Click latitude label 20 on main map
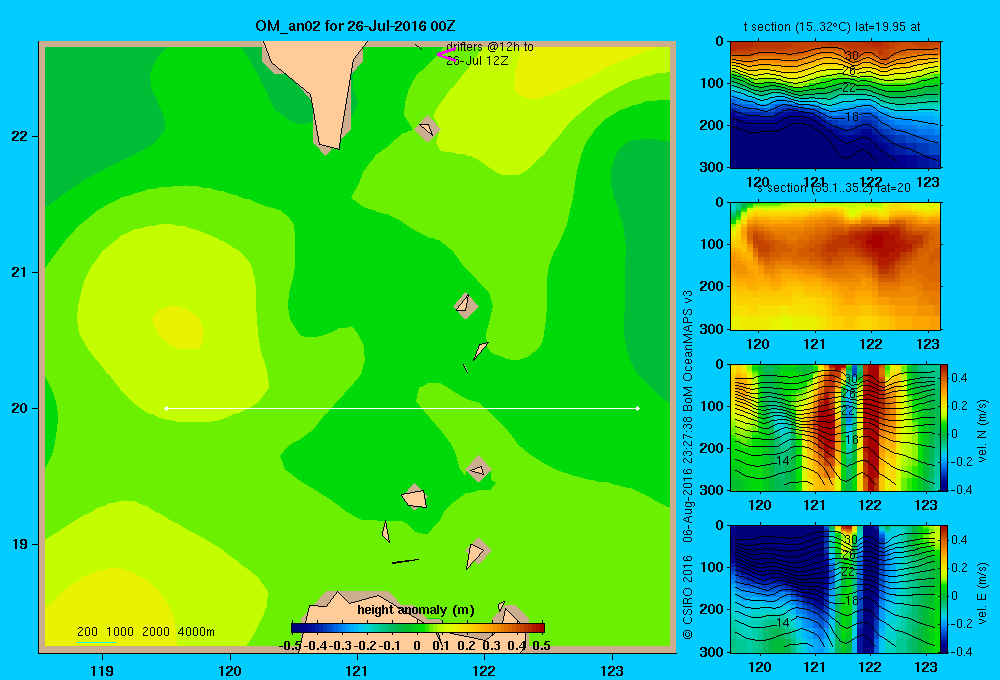This screenshot has width=1000, height=680. 20,408
